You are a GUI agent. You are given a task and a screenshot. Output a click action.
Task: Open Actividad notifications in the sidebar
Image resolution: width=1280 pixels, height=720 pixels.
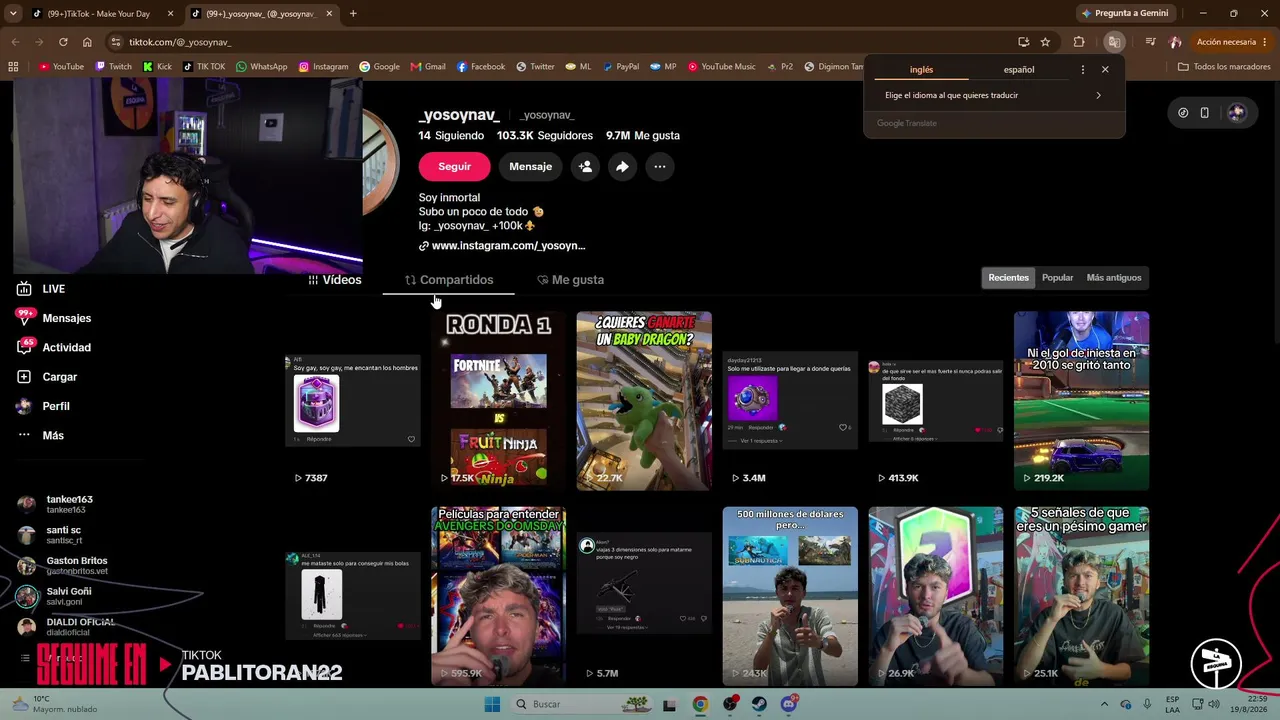pos(54,347)
